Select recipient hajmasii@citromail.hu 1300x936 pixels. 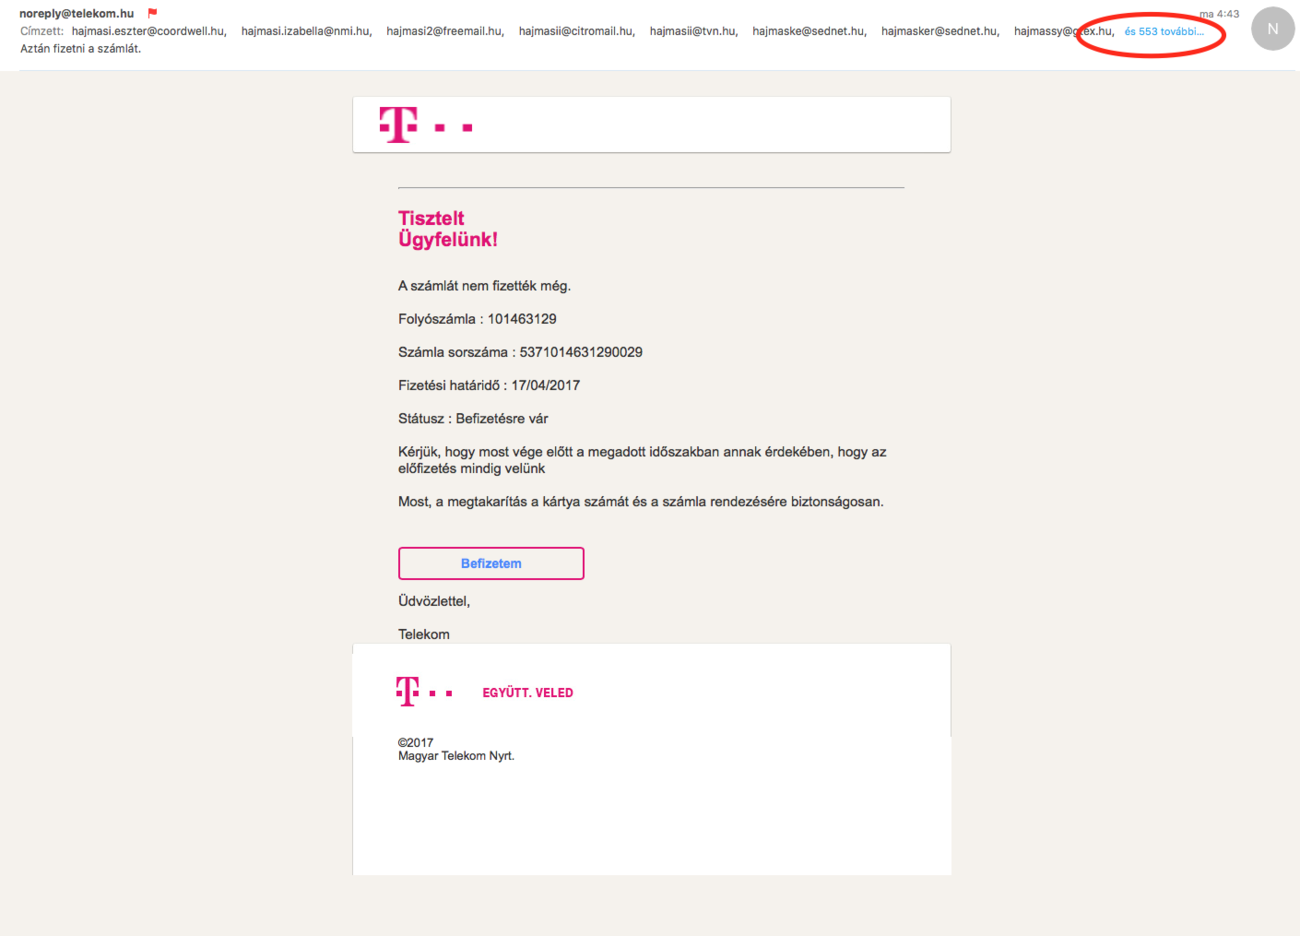pos(576,31)
